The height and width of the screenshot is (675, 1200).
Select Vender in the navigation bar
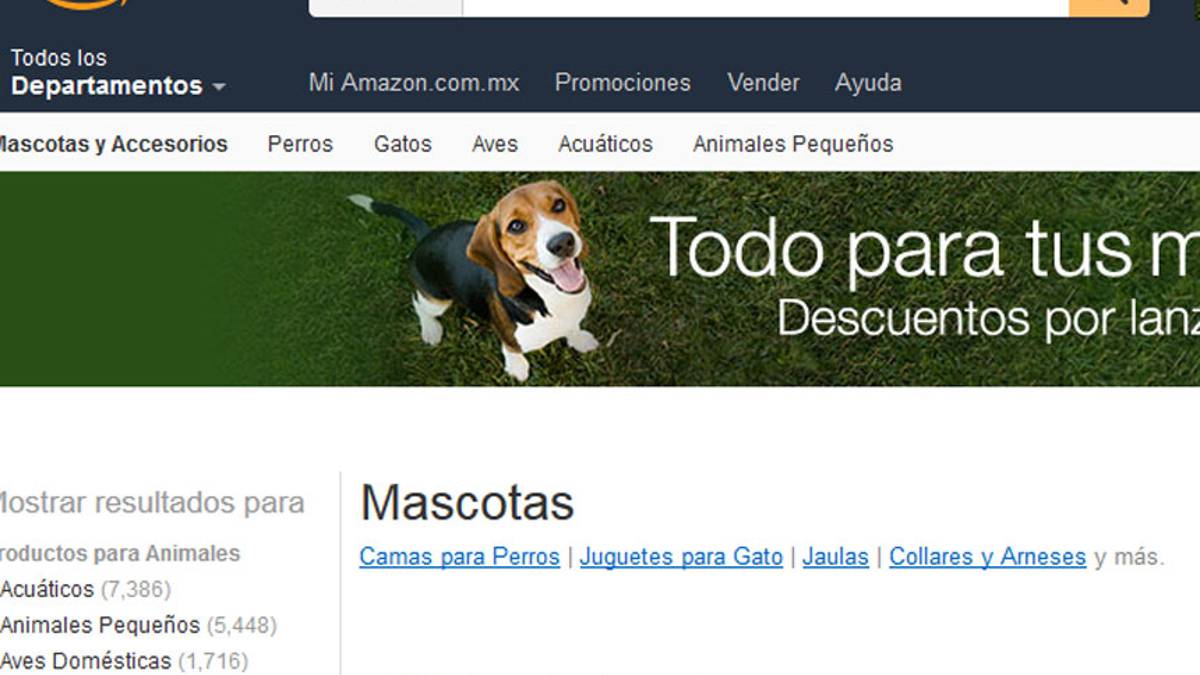click(763, 83)
